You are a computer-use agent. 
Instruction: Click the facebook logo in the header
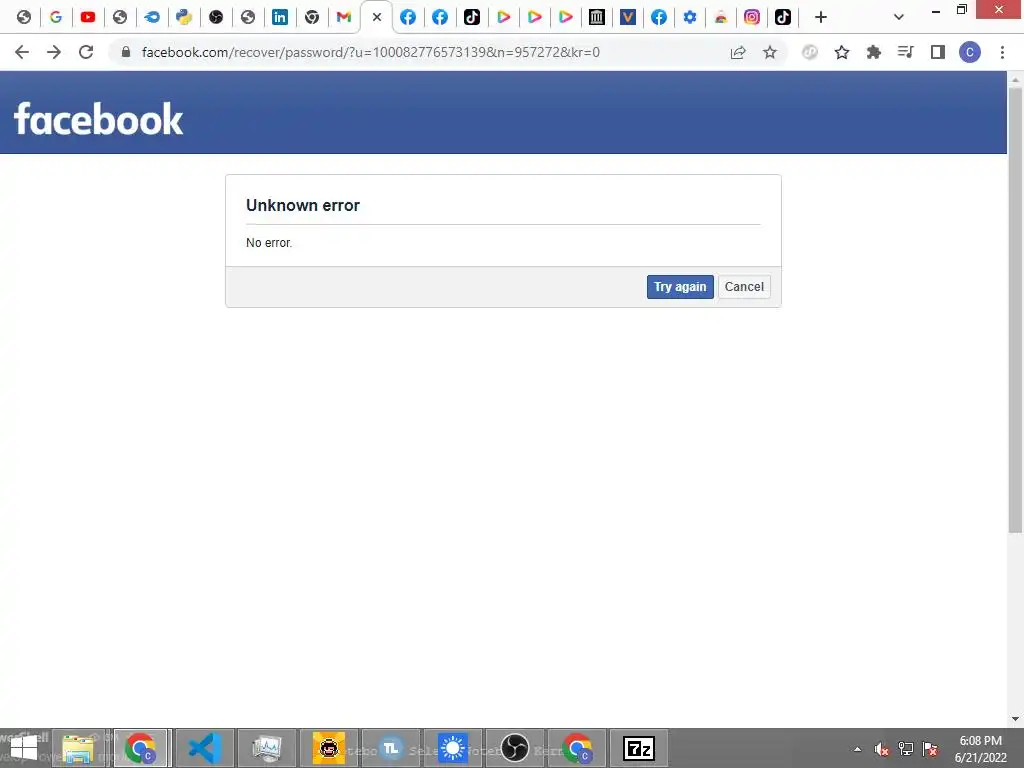99,119
